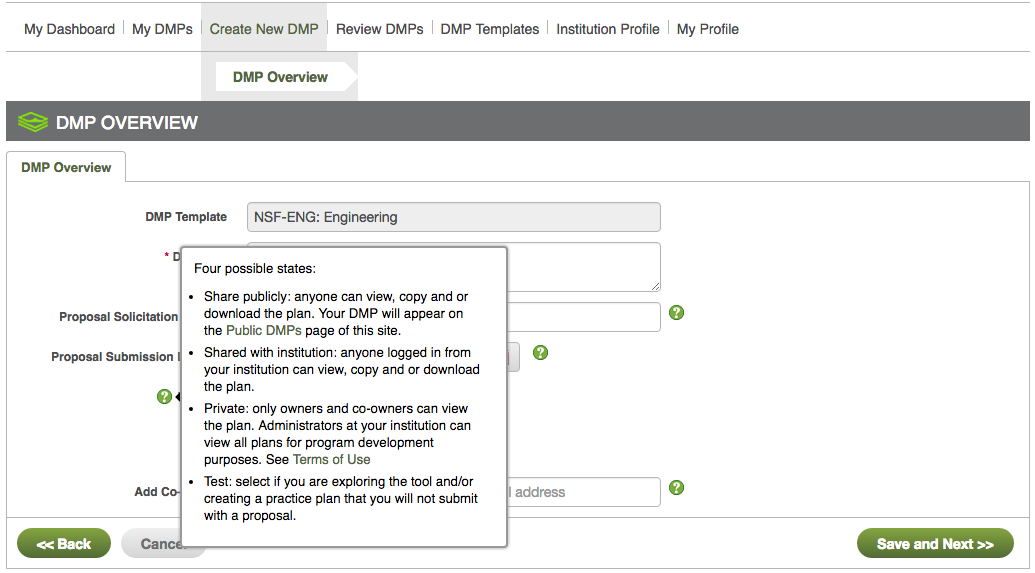Screen dimensions: 1035x573
Task: Open Review DMPs in navigation bar
Action: point(379,29)
